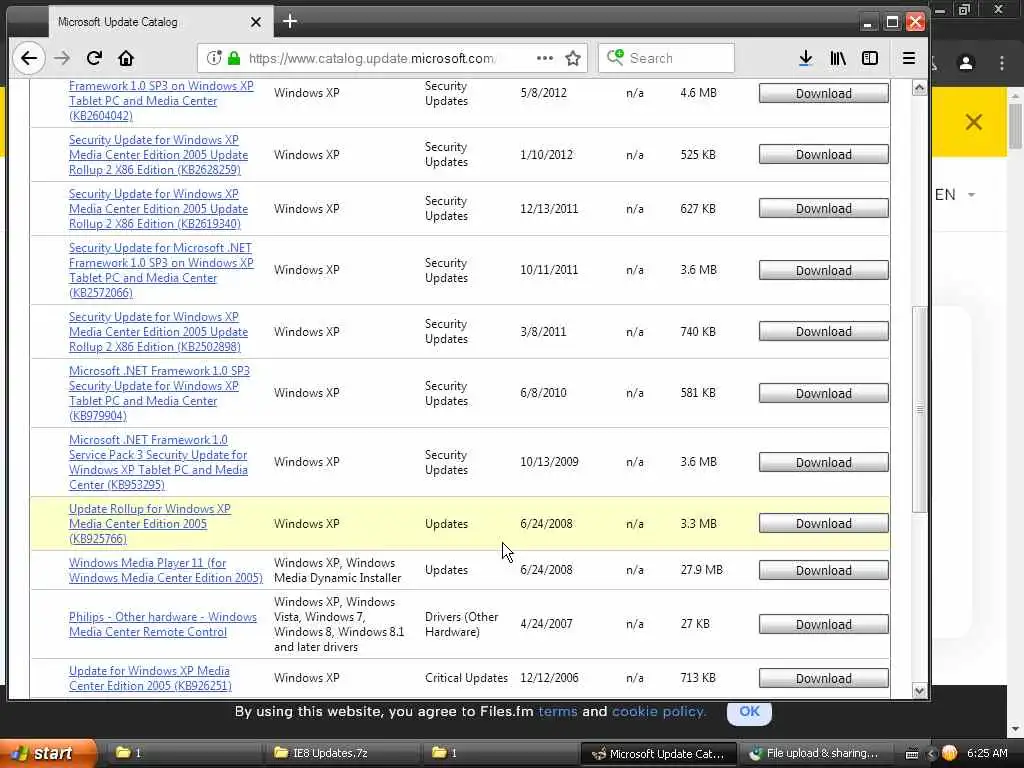The height and width of the screenshot is (768, 1024).
Task: Click the Search box in toolbar
Action: click(666, 58)
